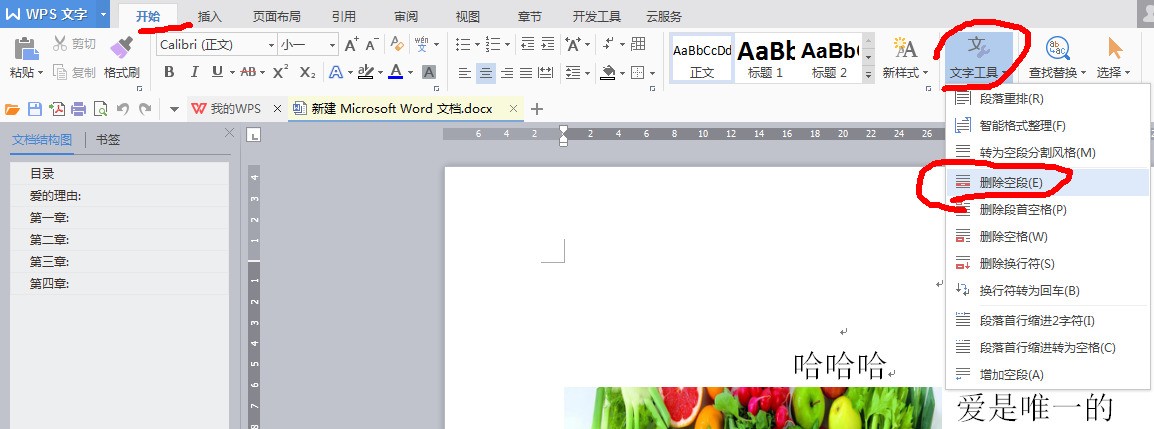Click the Save floppy disk icon

(35, 110)
